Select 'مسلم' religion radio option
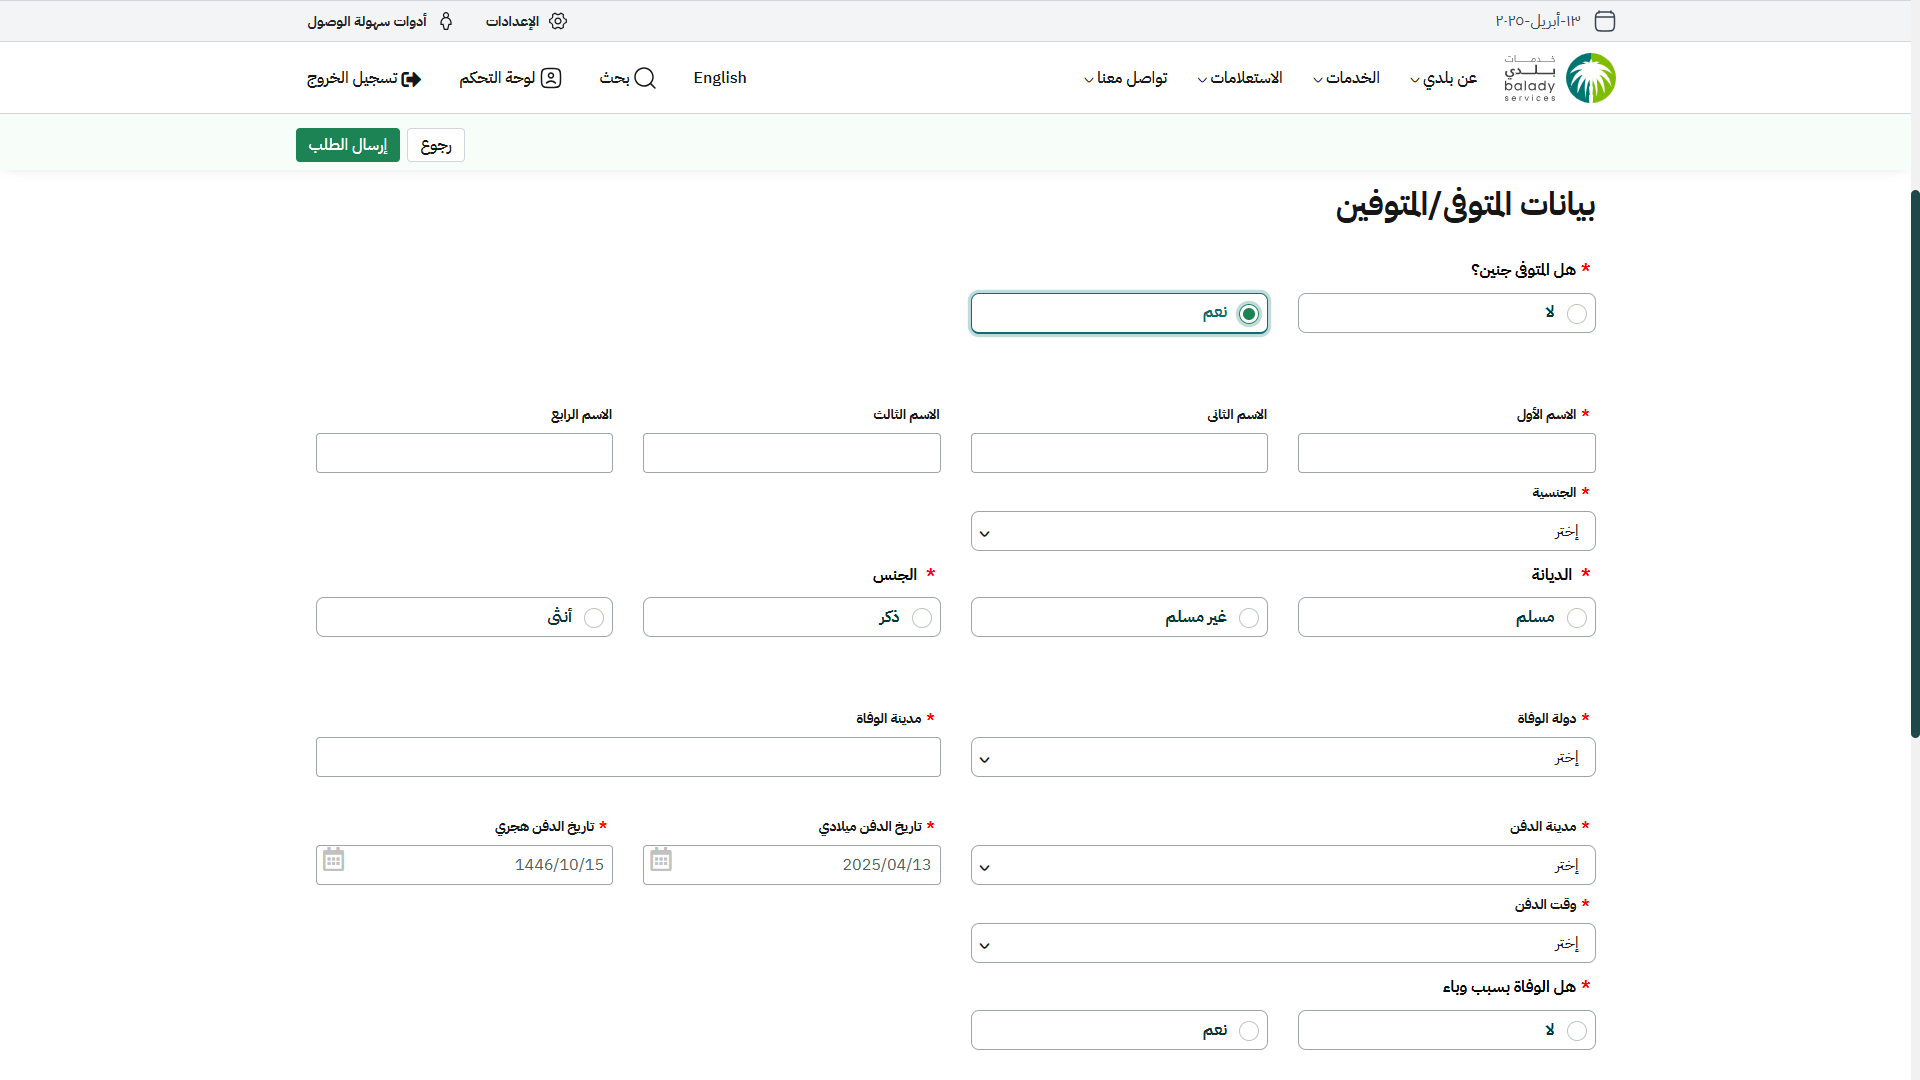 tap(1576, 618)
